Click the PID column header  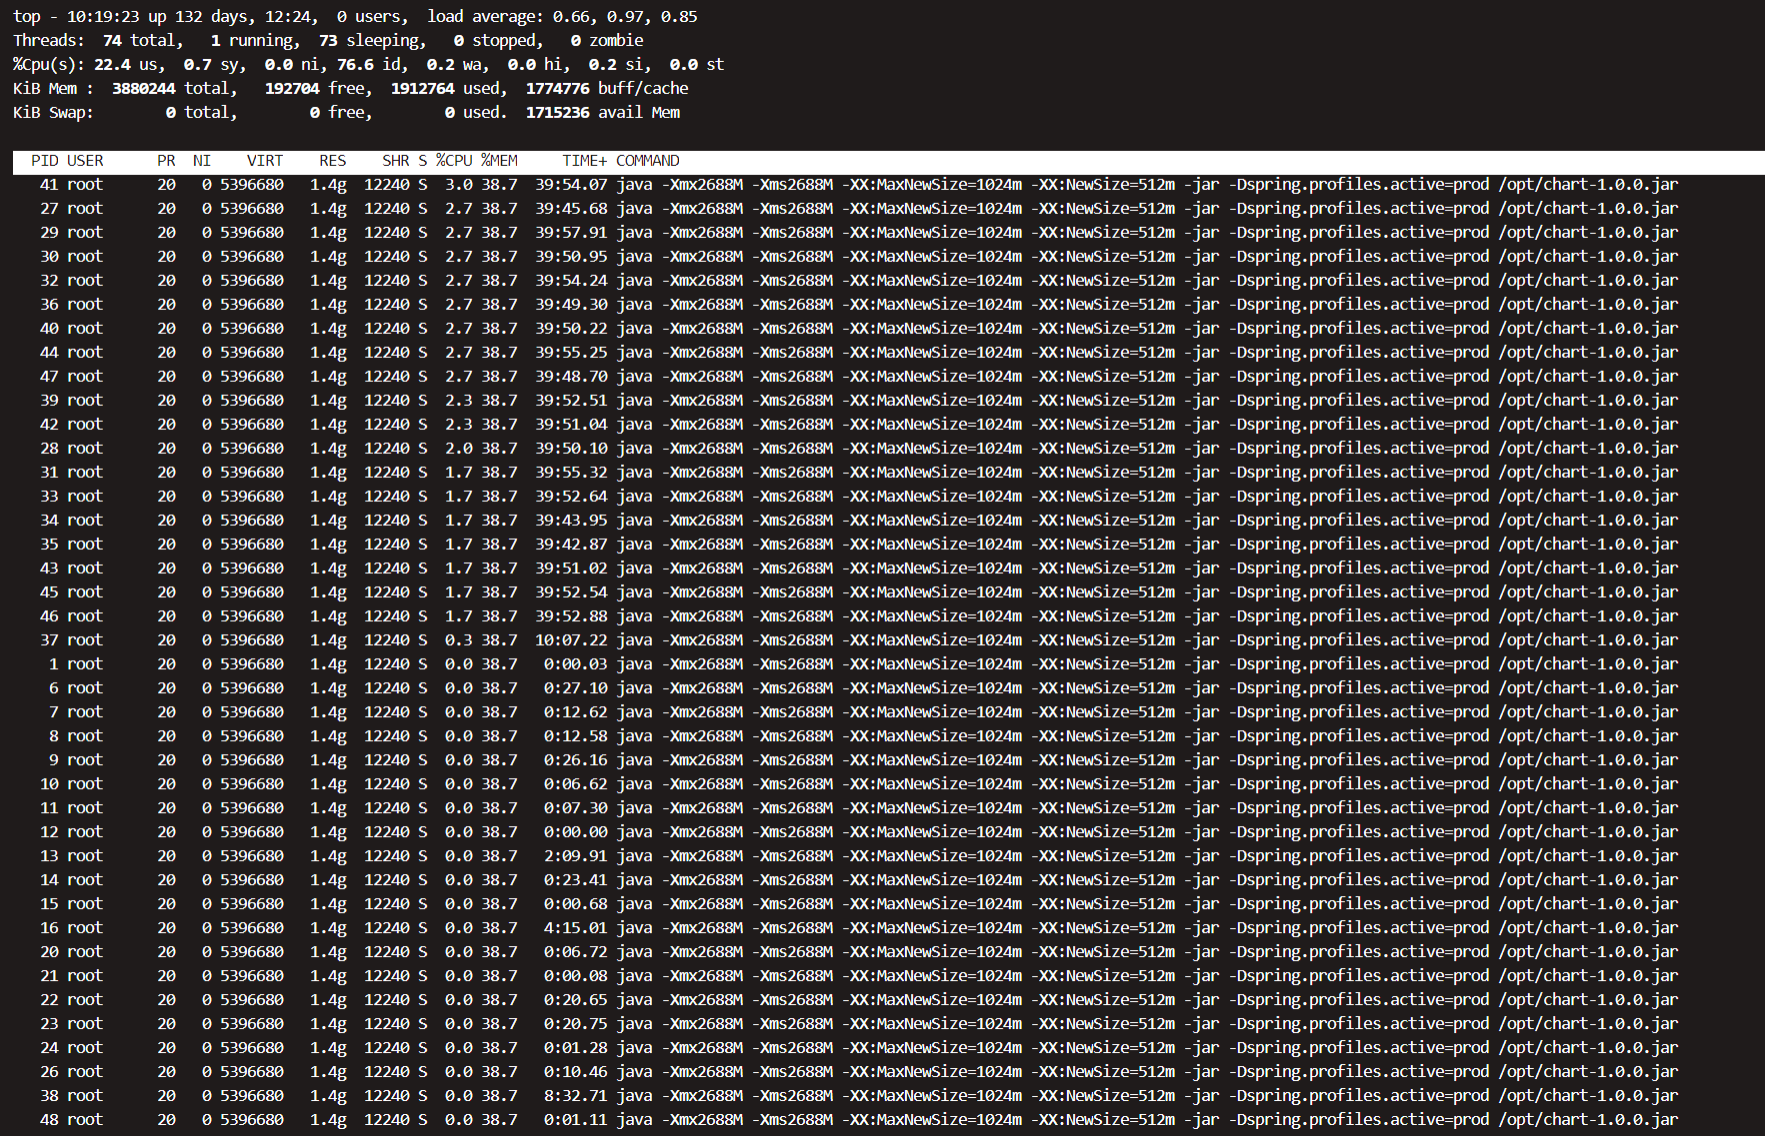[45, 161]
